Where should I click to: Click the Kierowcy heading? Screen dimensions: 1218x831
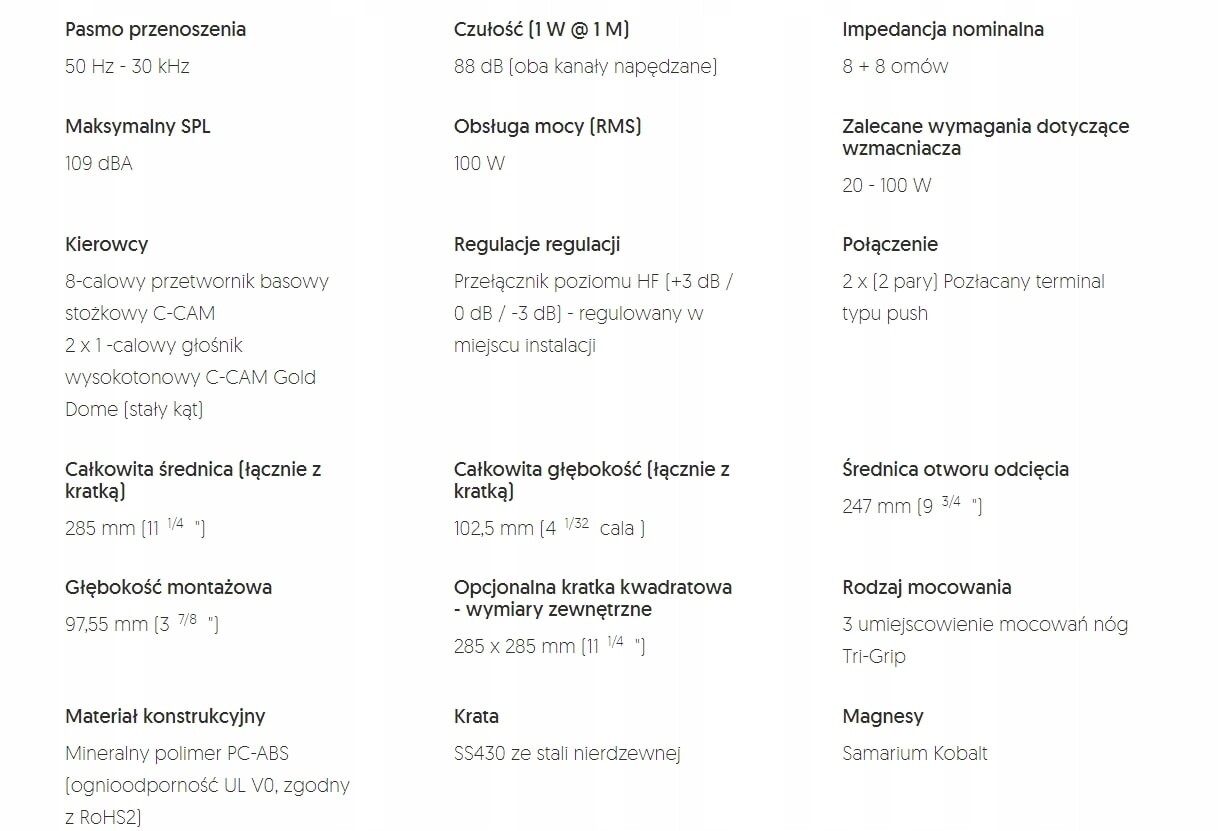coord(106,244)
